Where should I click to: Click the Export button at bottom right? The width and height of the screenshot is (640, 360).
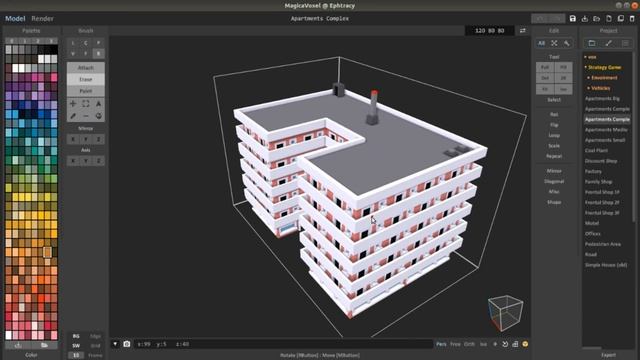pyautogui.click(x=608, y=355)
